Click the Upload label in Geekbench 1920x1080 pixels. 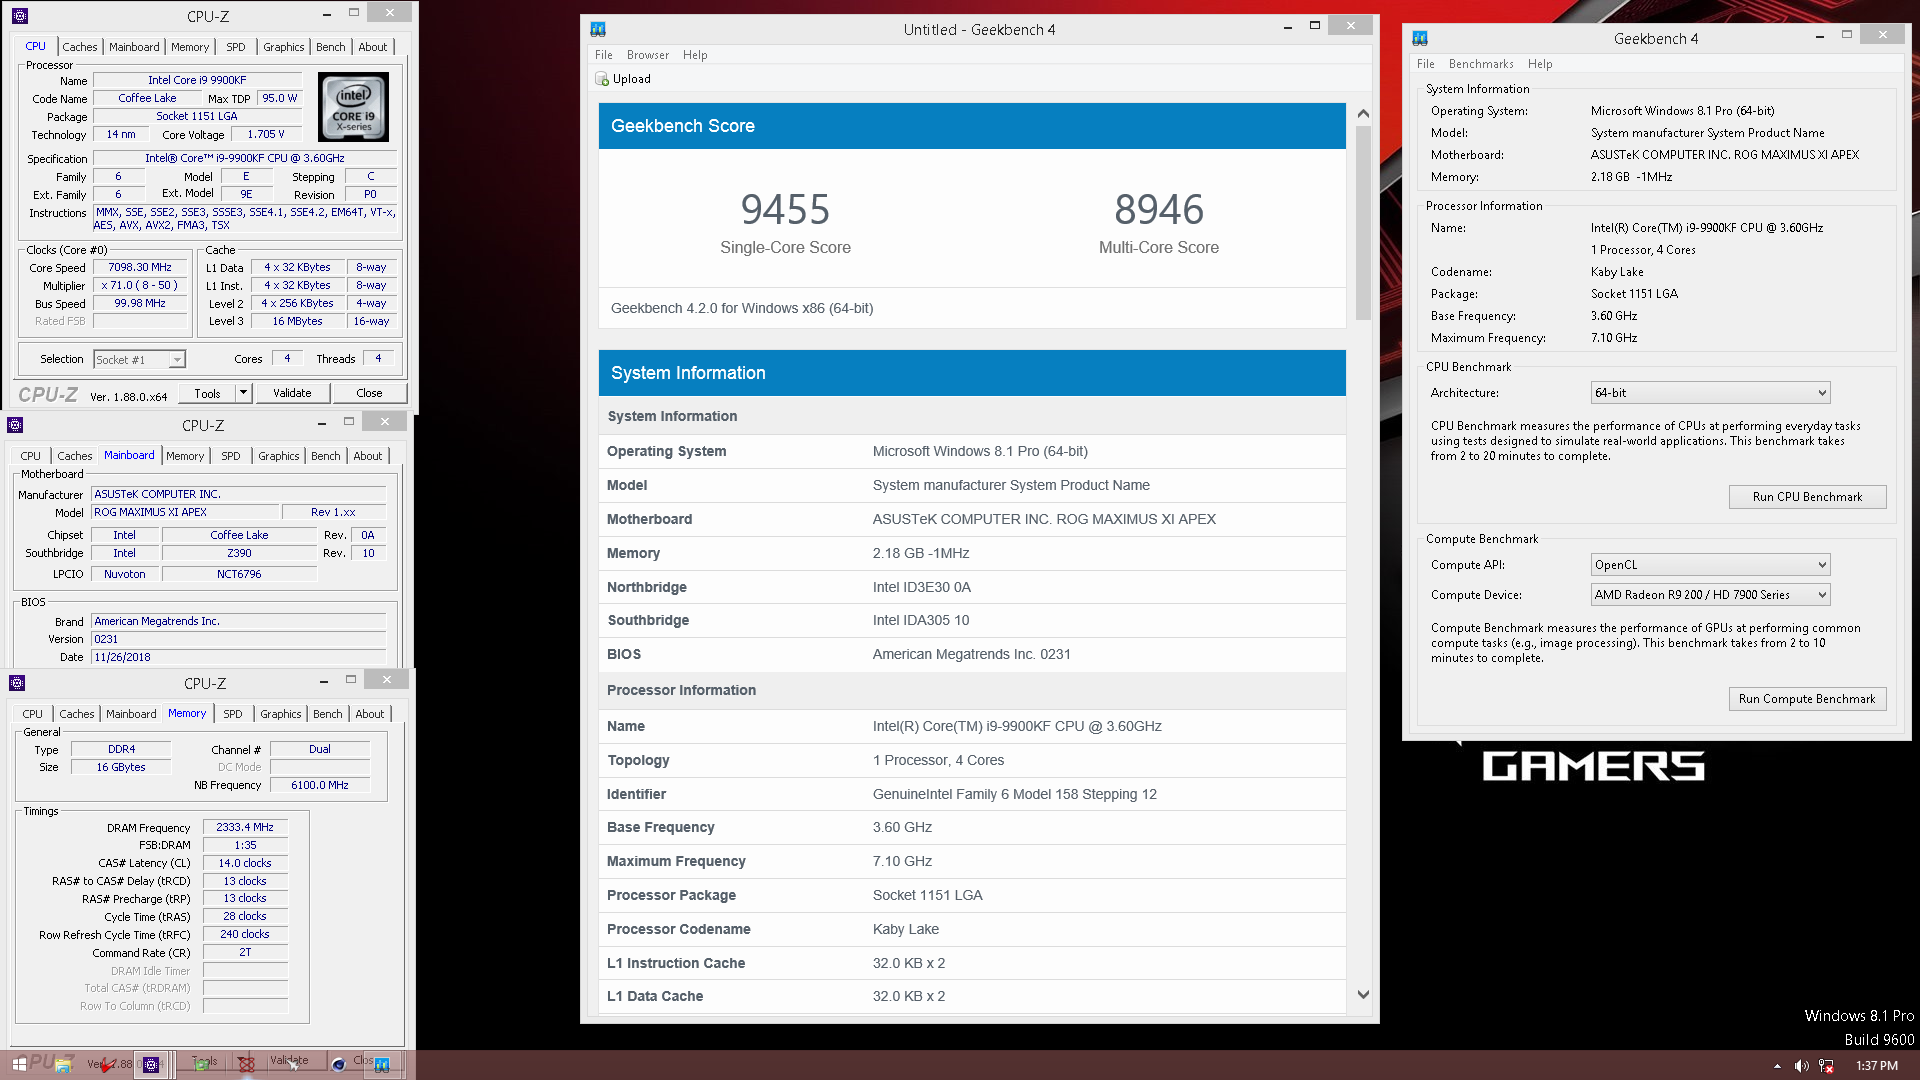click(632, 79)
